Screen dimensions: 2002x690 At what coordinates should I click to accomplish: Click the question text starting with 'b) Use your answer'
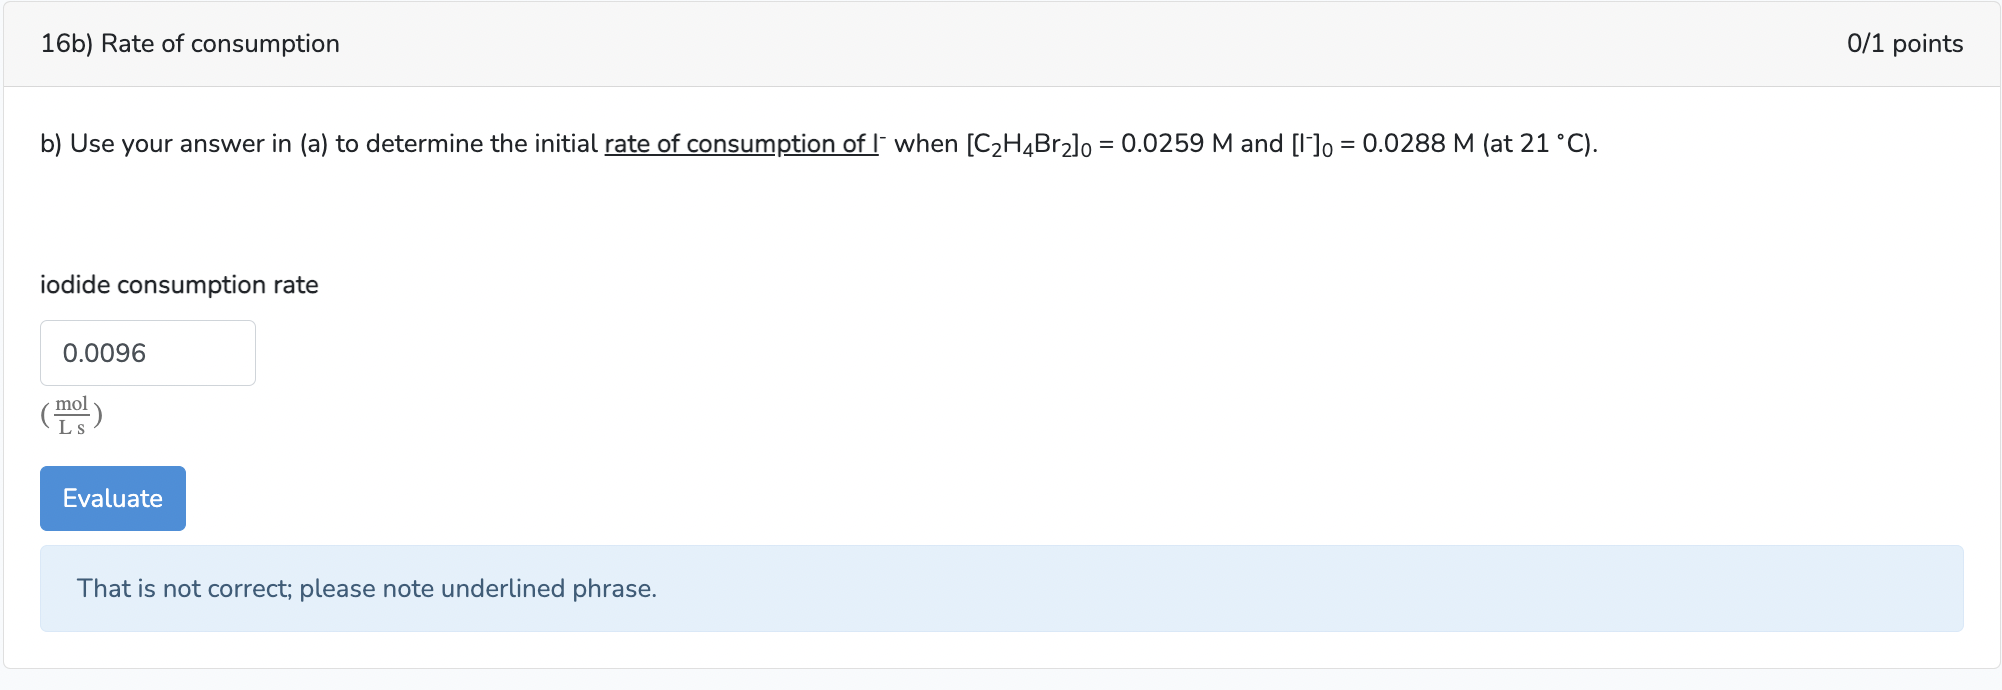pyautogui.click(x=300, y=144)
